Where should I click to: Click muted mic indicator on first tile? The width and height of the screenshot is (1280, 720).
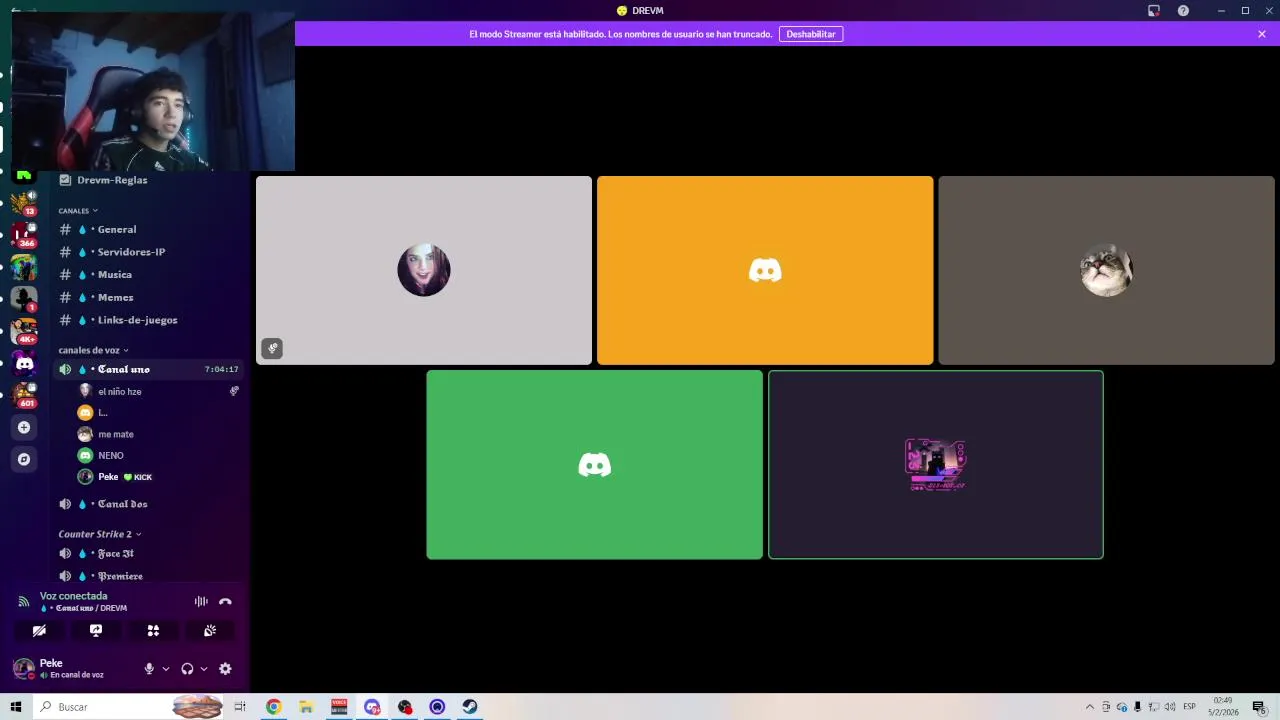click(x=272, y=348)
